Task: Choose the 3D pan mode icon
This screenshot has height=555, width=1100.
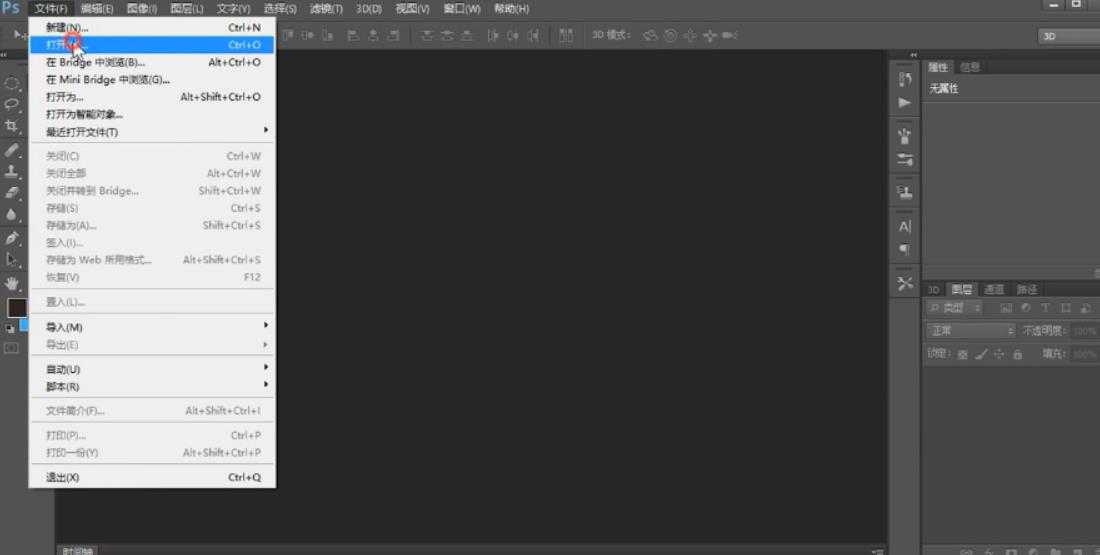Action: pos(690,35)
